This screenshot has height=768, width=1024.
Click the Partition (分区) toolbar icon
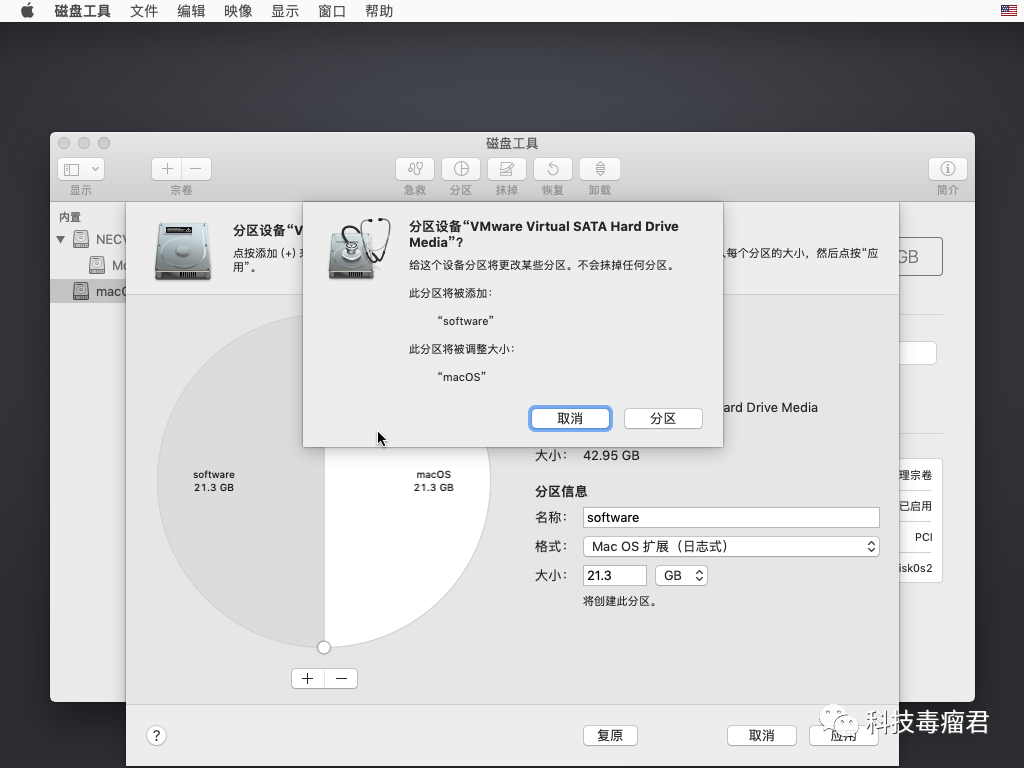click(x=461, y=169)
